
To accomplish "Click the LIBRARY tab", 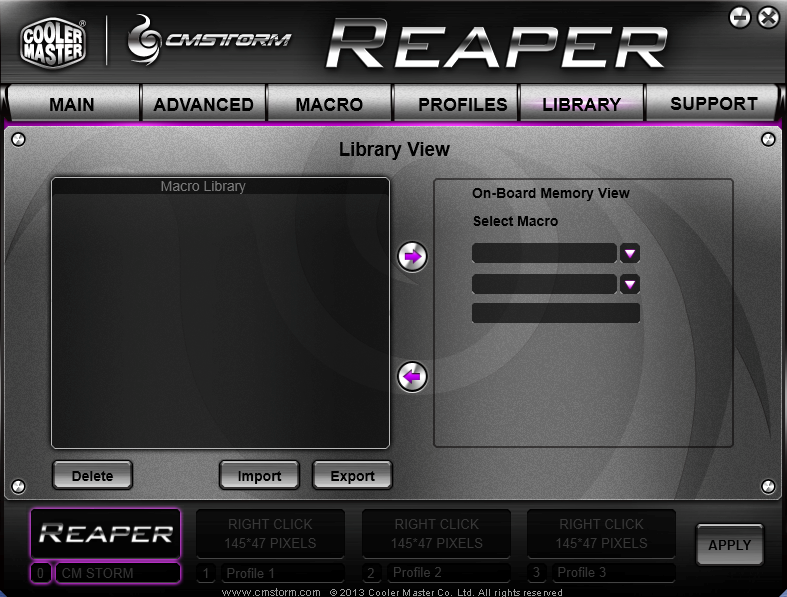I will (x=582, y=104).
